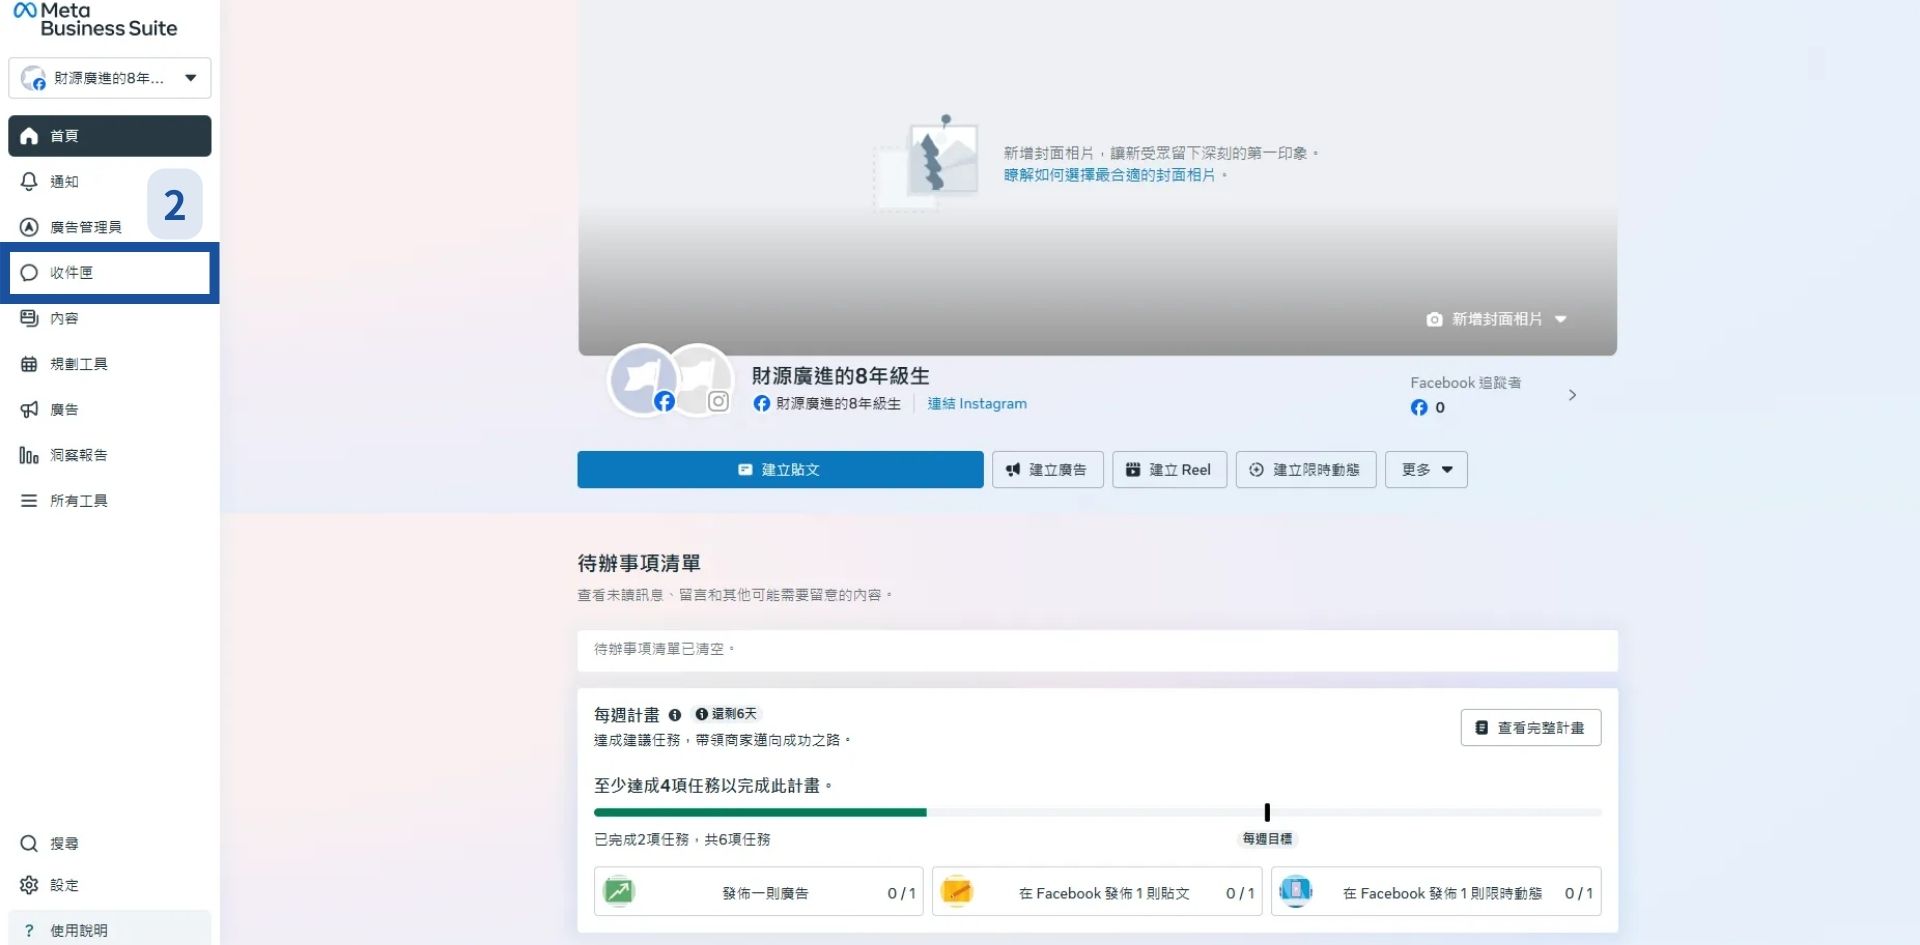Expand the Facebook 追蹤者 chevron
Screen dimensions: 1920x945
pyautogui.click(x=1572, y=395)
